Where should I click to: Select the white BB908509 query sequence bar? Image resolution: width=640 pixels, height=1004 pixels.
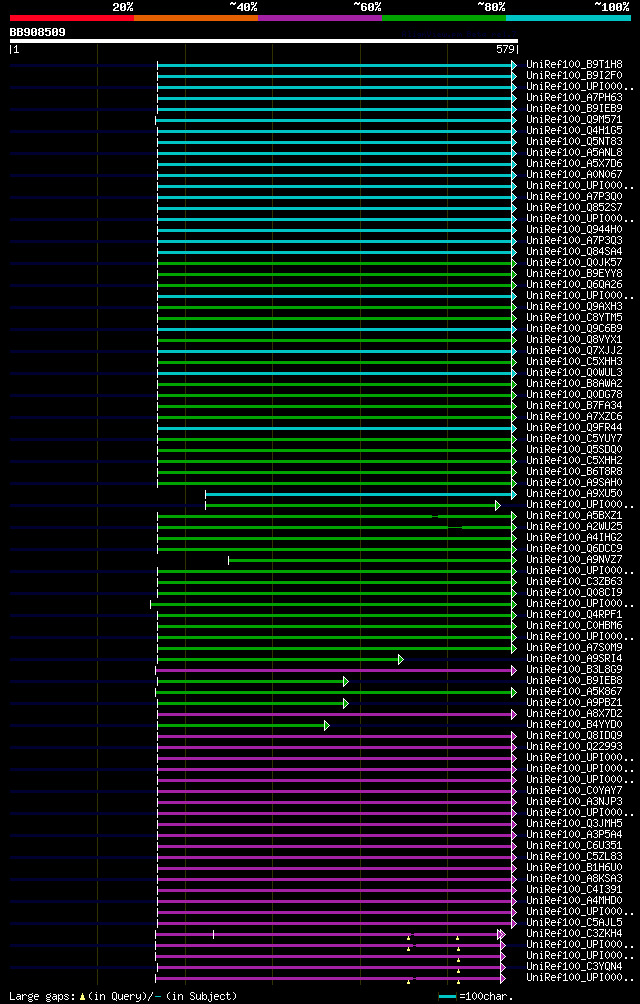coord(264,41)
